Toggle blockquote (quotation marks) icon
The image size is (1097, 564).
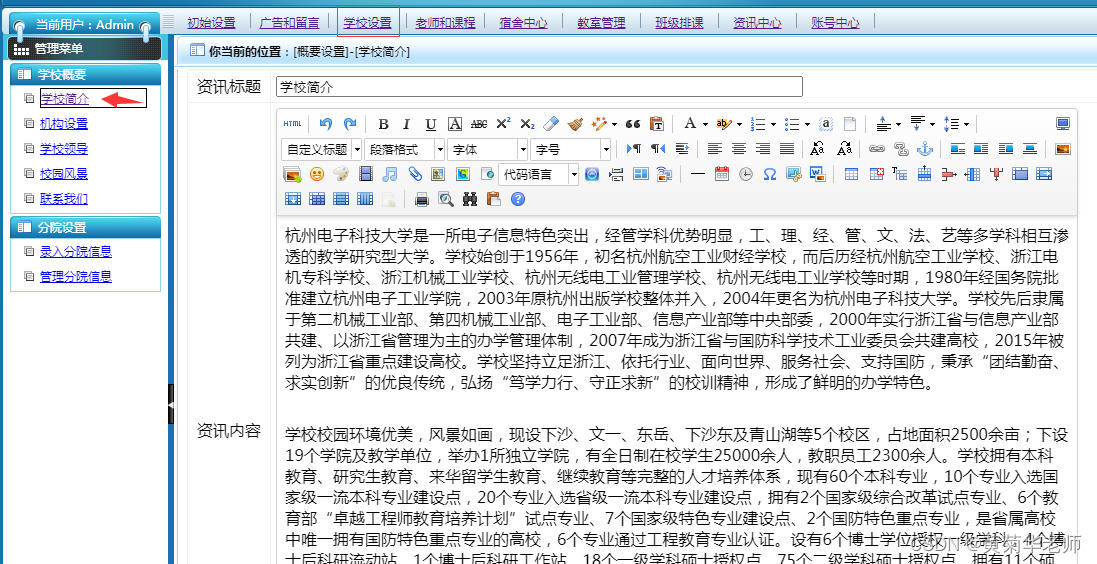coord(633,124)
